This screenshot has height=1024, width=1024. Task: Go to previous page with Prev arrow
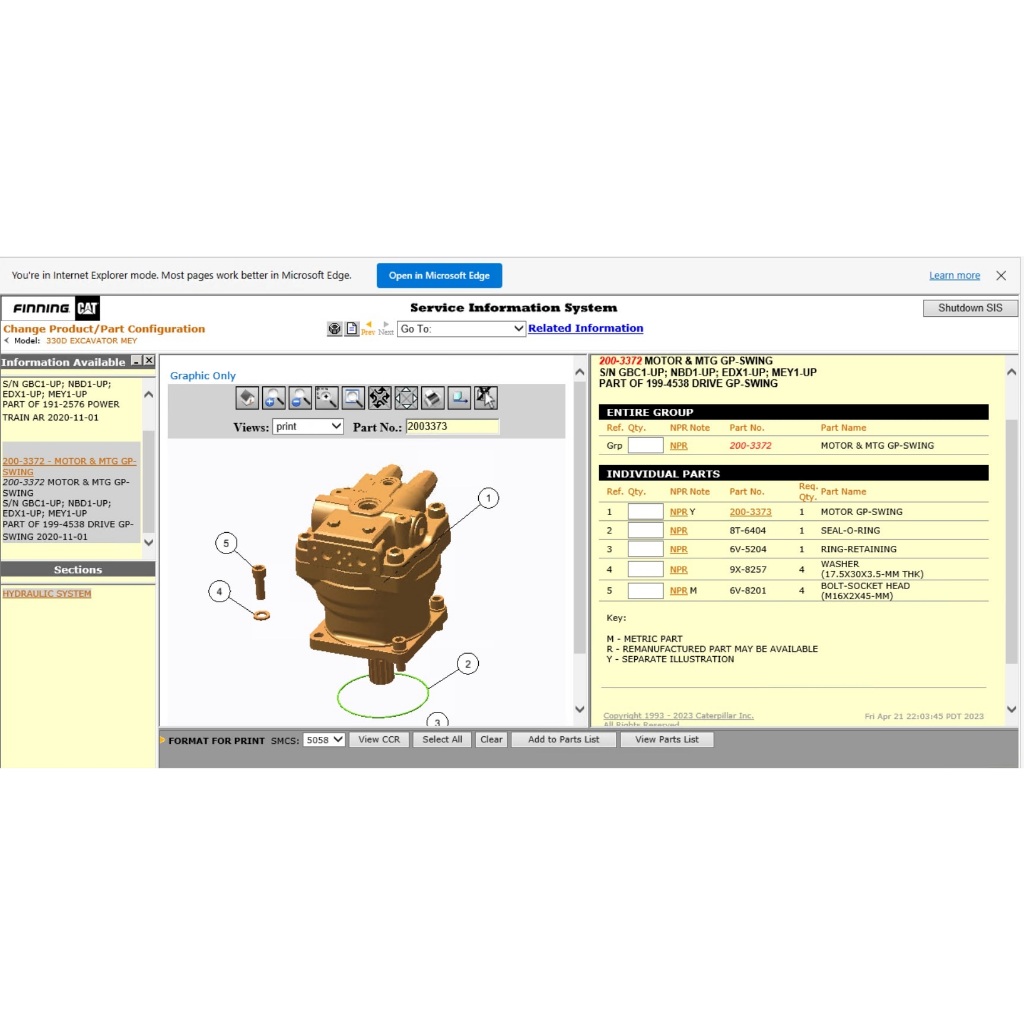coord(368,328)
